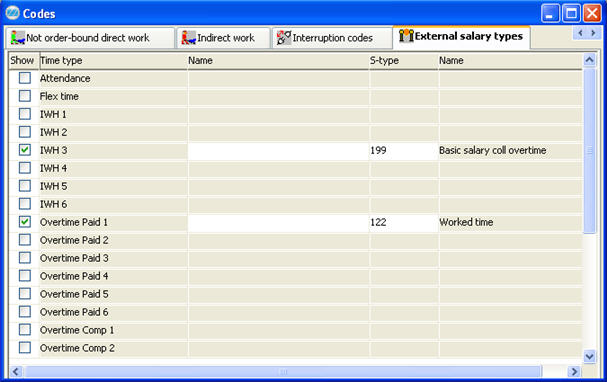This screenshot has width=607, height=382.
Task: Open the Interruption codes tab
Action: click(332, 38)
